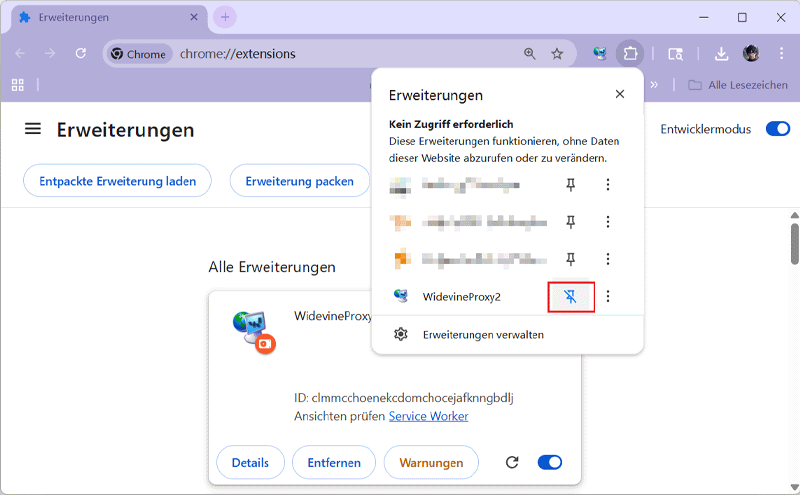800x495 pixels.
Task: Click the pinned WidevineProxy2 toolbar icon
Action: (x=600, y=53)
